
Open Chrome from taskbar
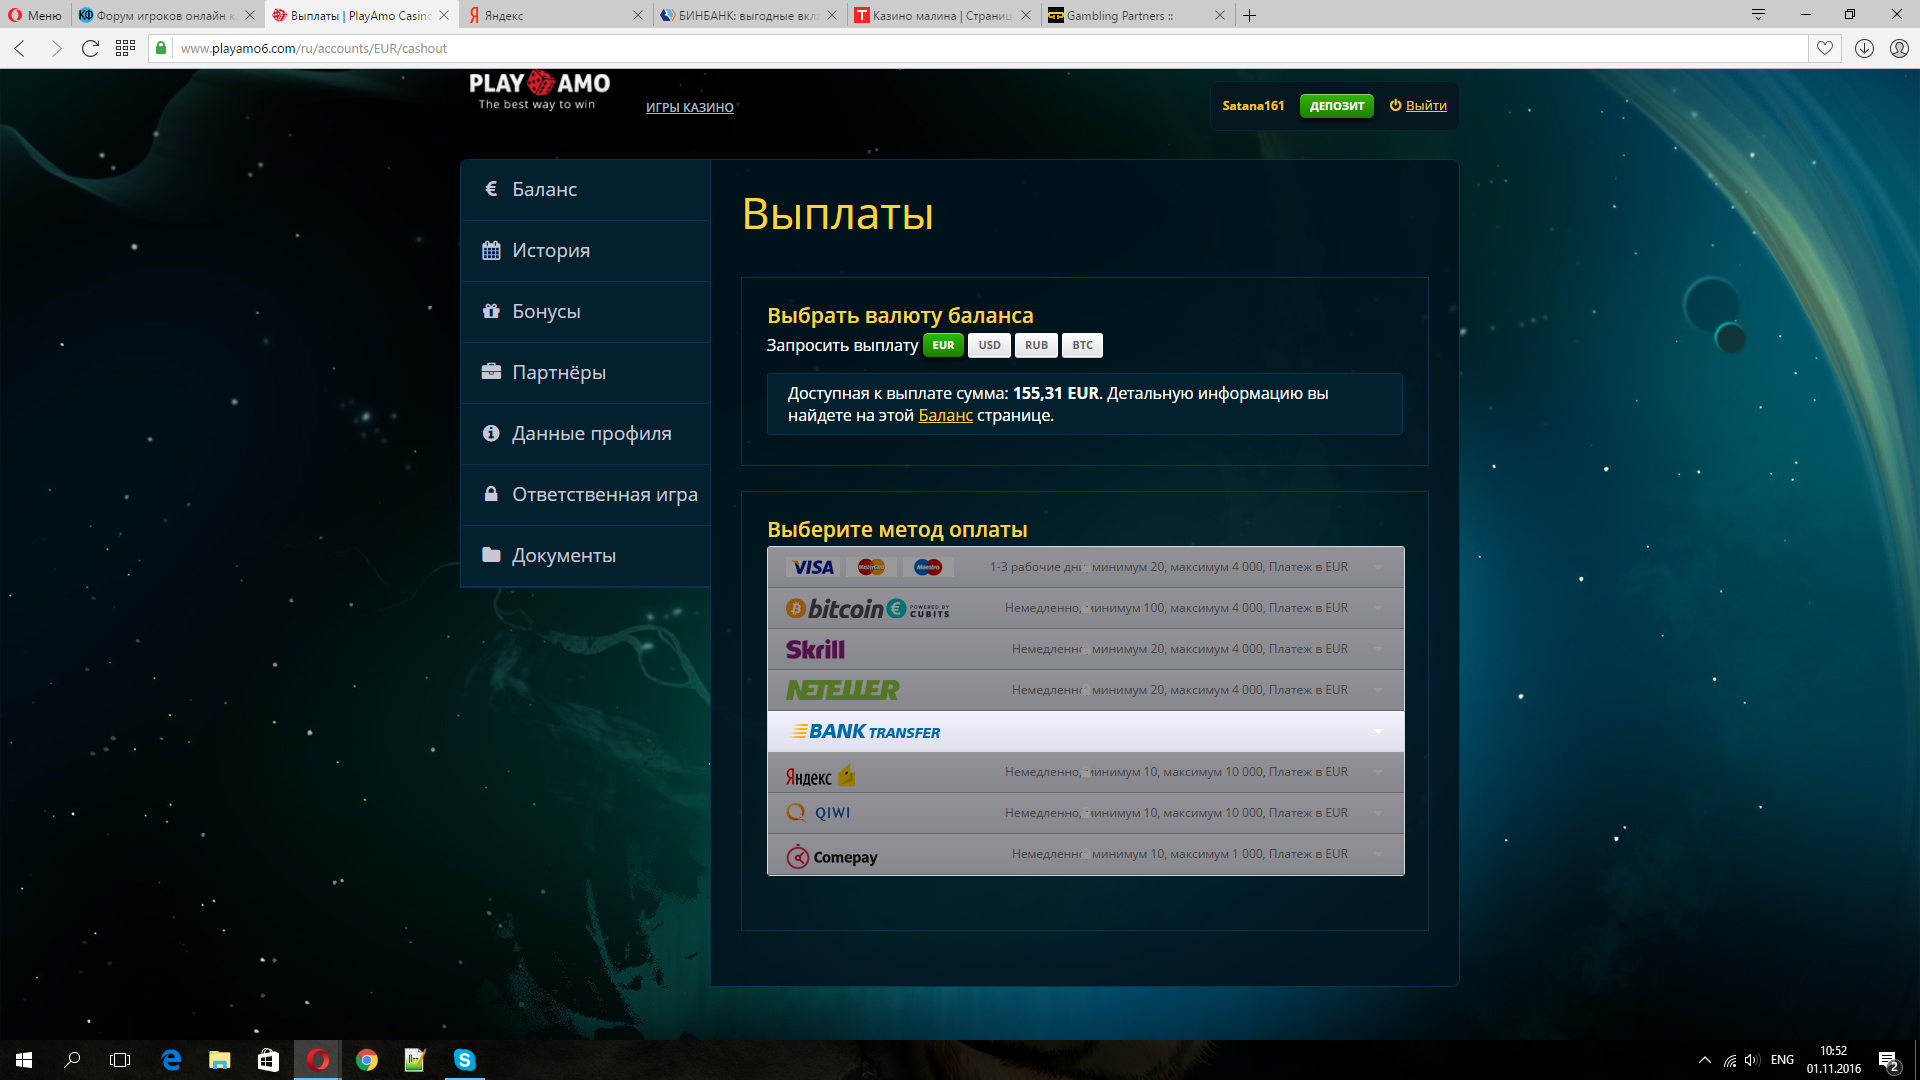[367, 1060]
